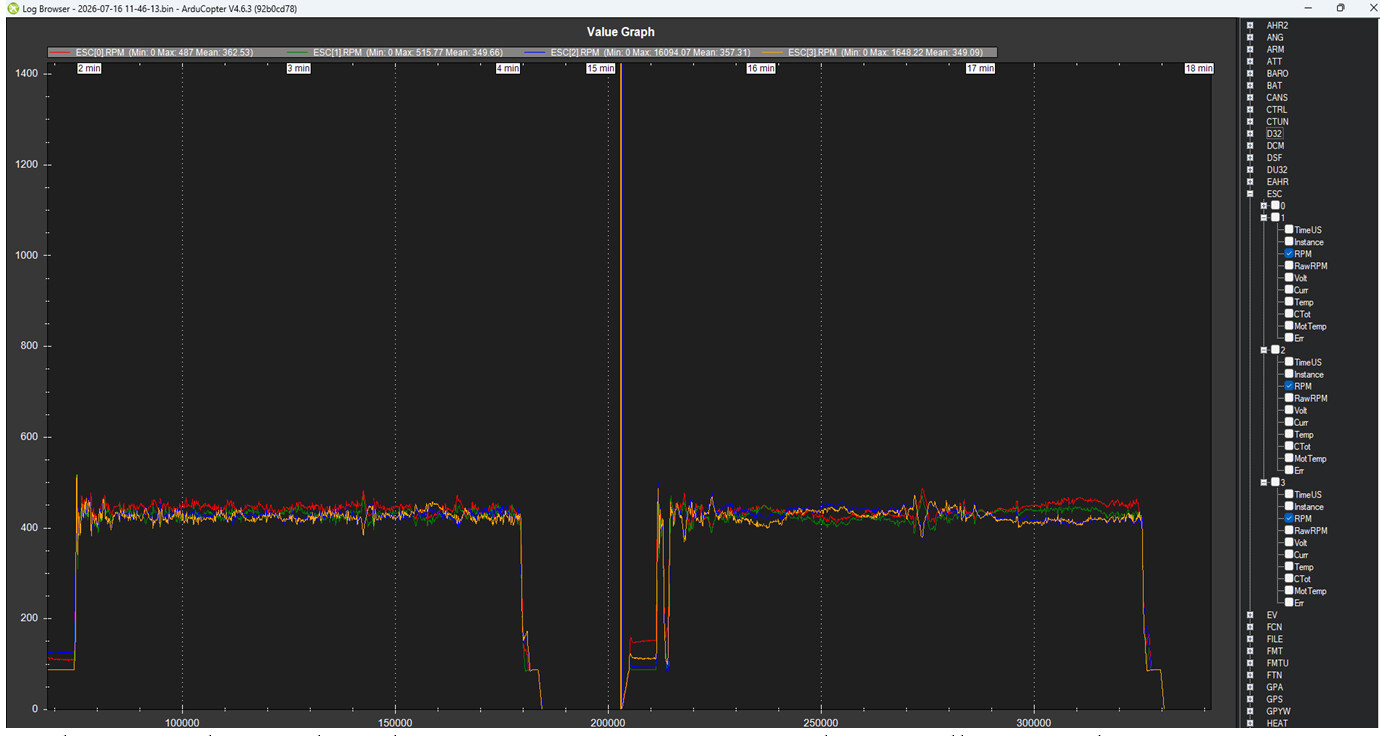Maximize or restore the Log Browser window

point(1340,8)
